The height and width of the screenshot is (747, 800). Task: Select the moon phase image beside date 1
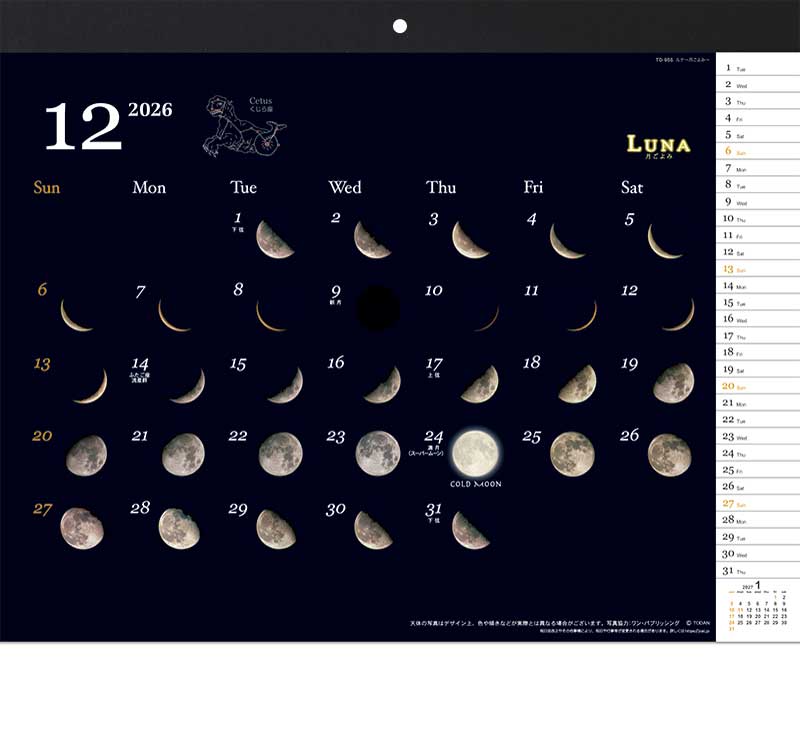click(274, 239)
